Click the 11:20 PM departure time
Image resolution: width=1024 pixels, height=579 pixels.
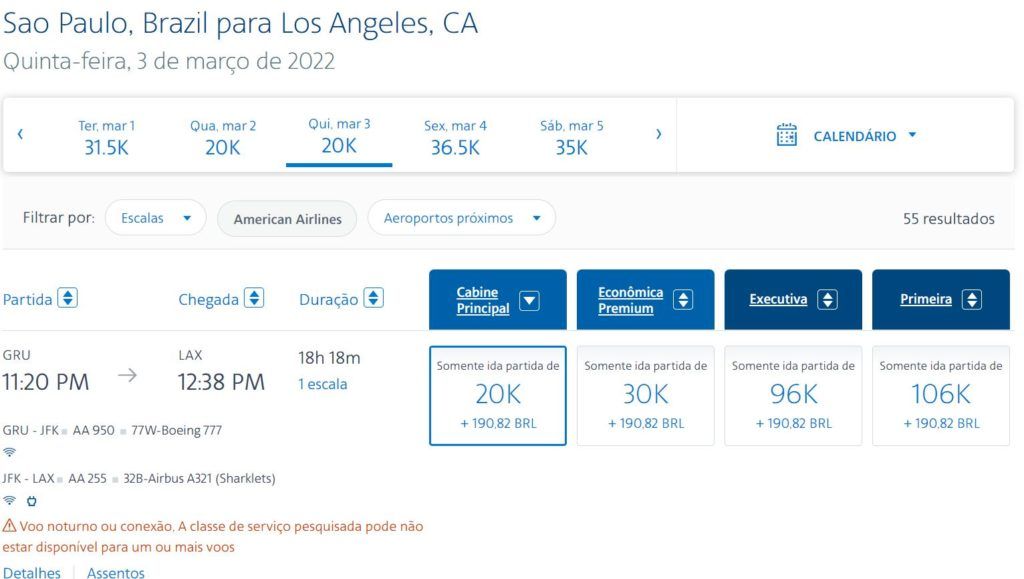(x=46, y=382)
